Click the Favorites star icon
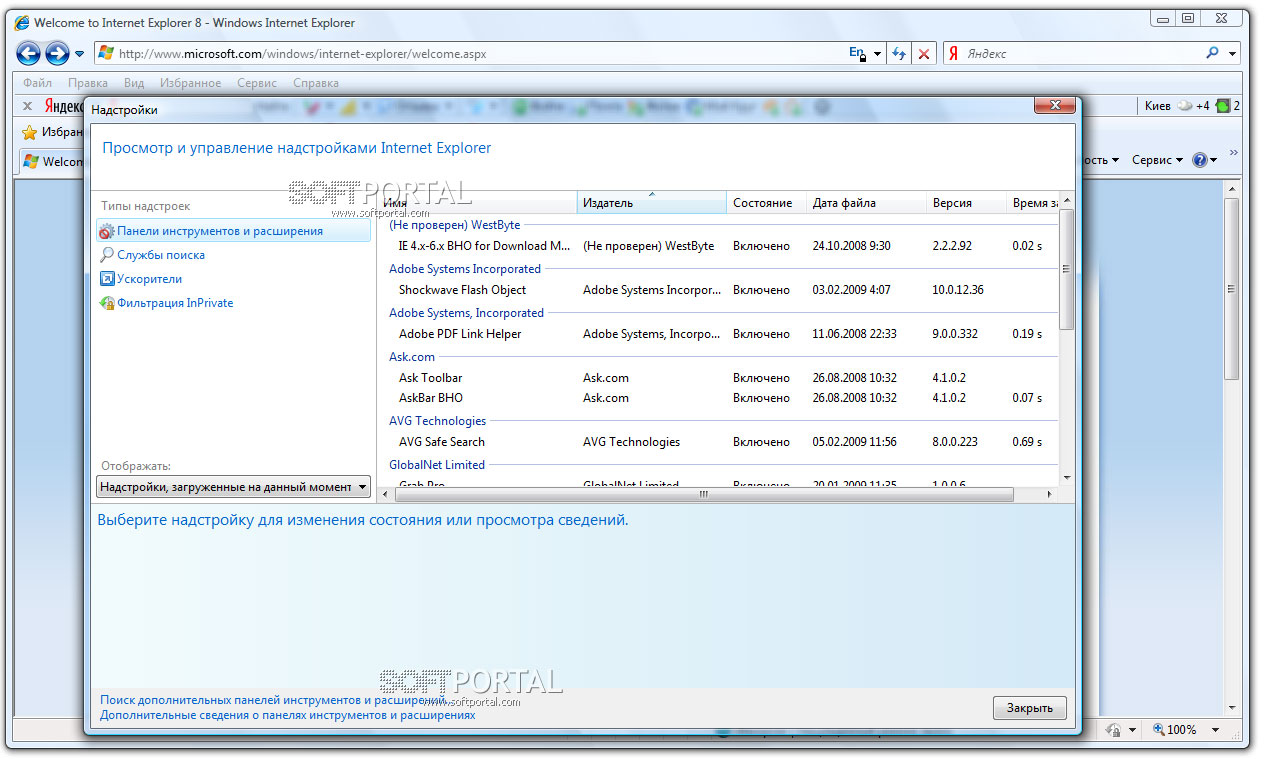 [x=30, y=132]
